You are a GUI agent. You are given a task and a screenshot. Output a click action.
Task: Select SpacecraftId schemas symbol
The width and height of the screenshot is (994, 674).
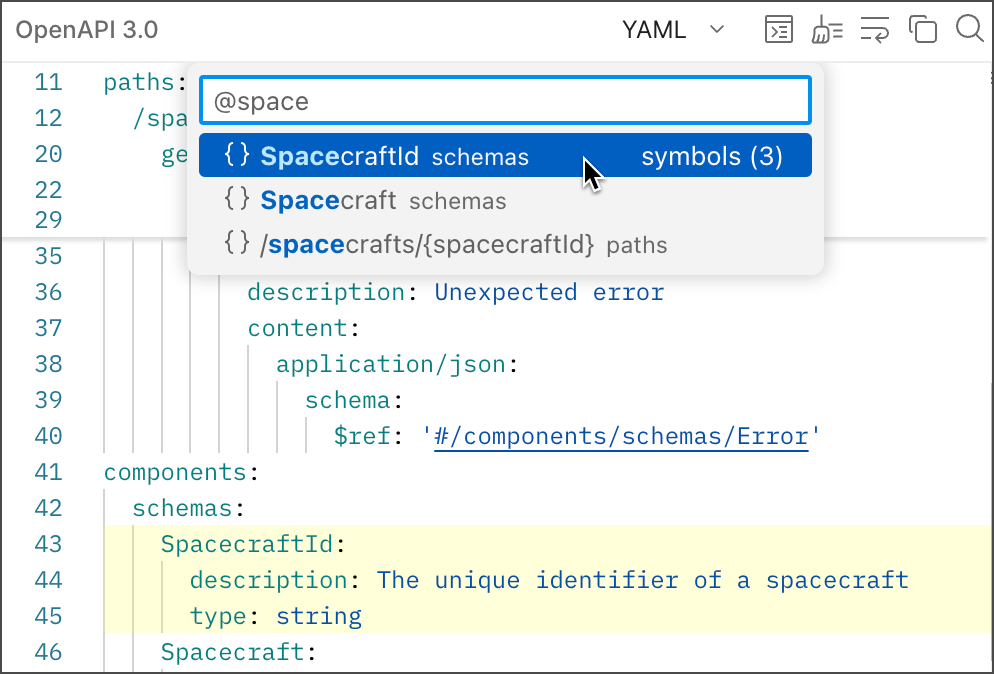pos(394,157)
